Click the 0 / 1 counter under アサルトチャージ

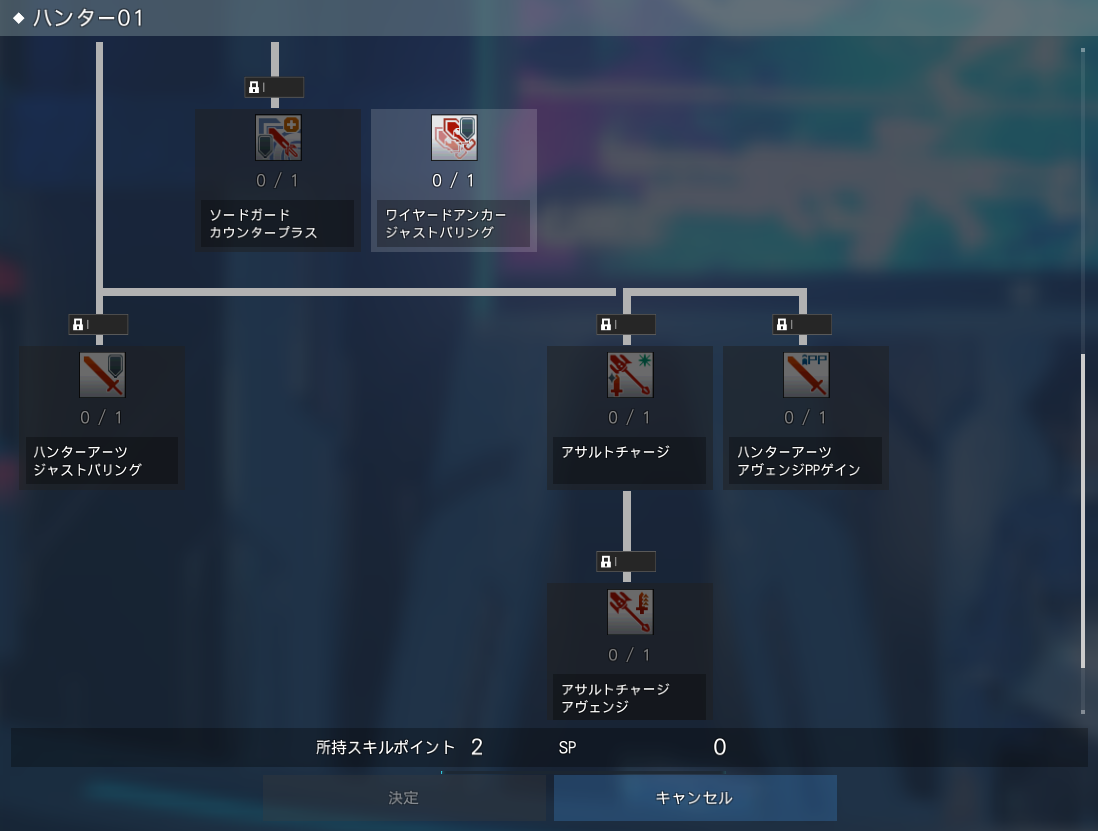[x=629, y=418]
